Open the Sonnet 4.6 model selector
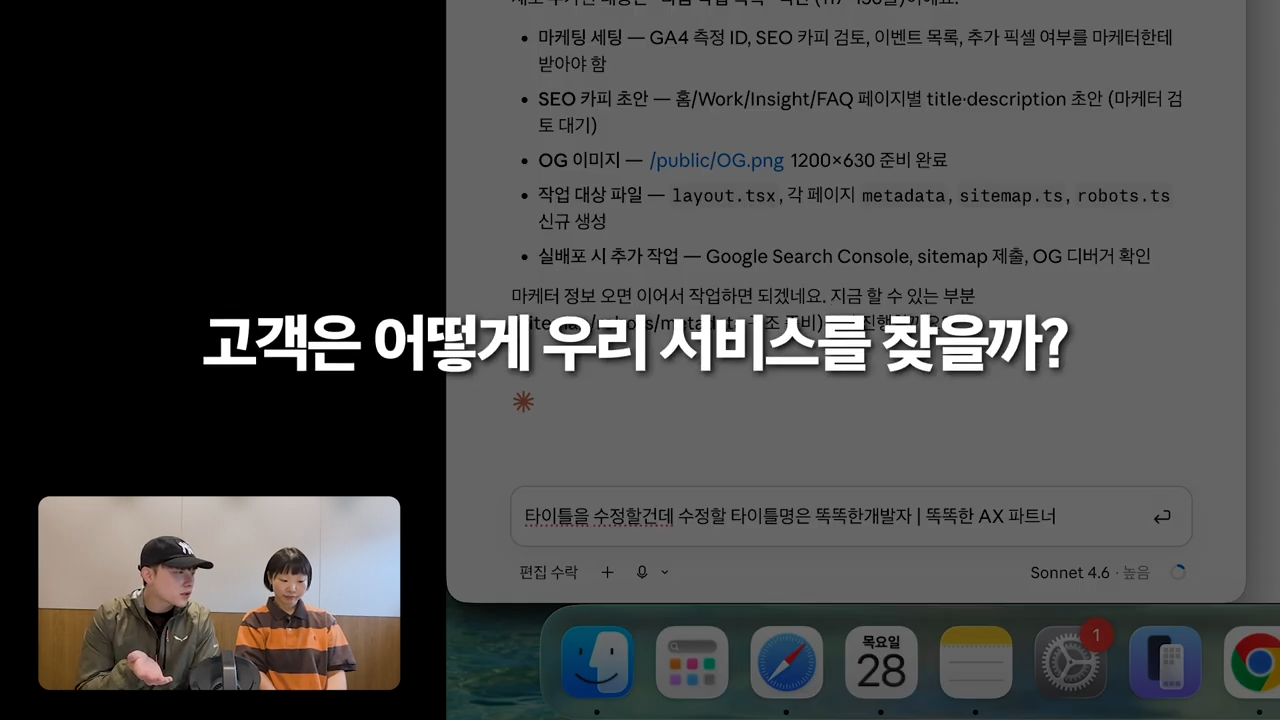The width and height of the screenshot is (1280, 720). 1090,572
